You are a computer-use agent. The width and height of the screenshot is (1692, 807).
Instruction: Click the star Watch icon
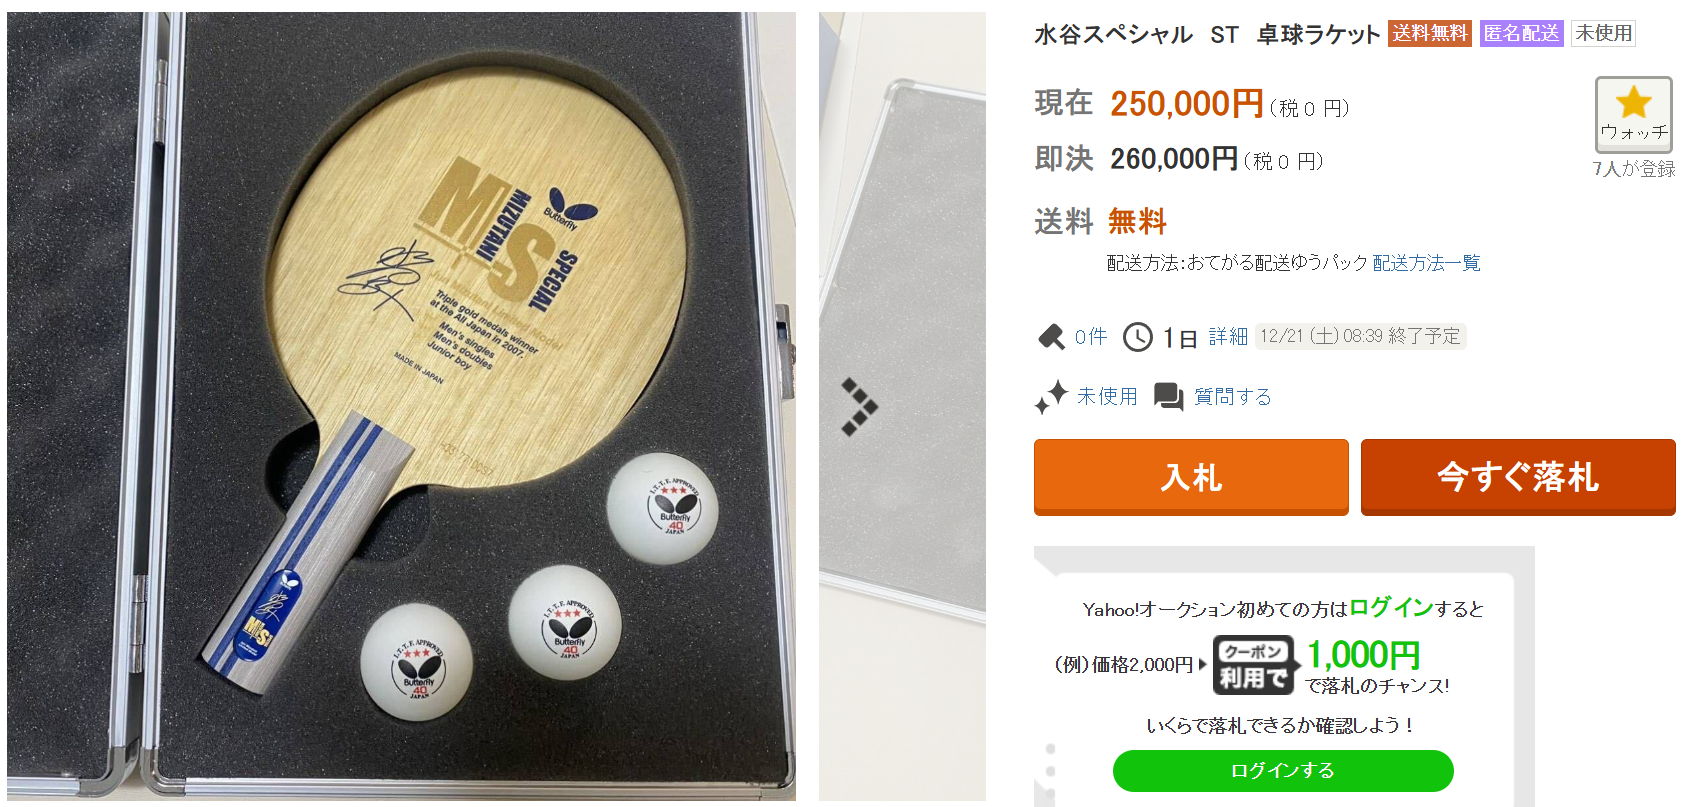click(1633, 103)
